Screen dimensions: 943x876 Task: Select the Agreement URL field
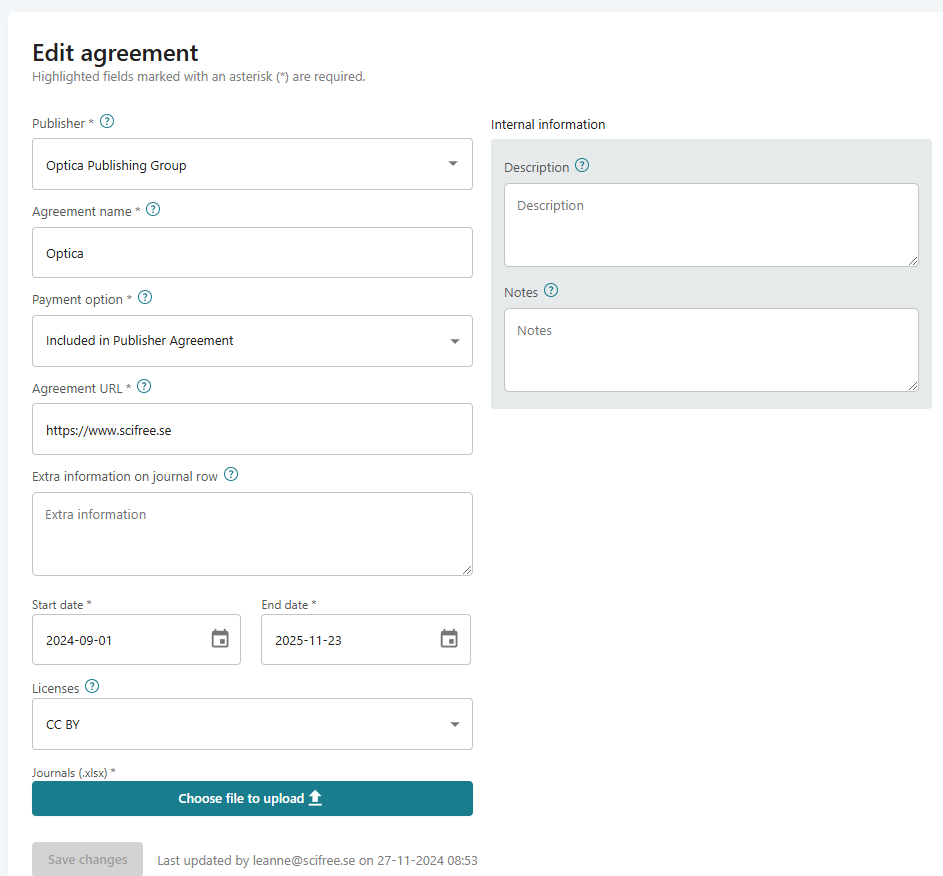[252, 428]
